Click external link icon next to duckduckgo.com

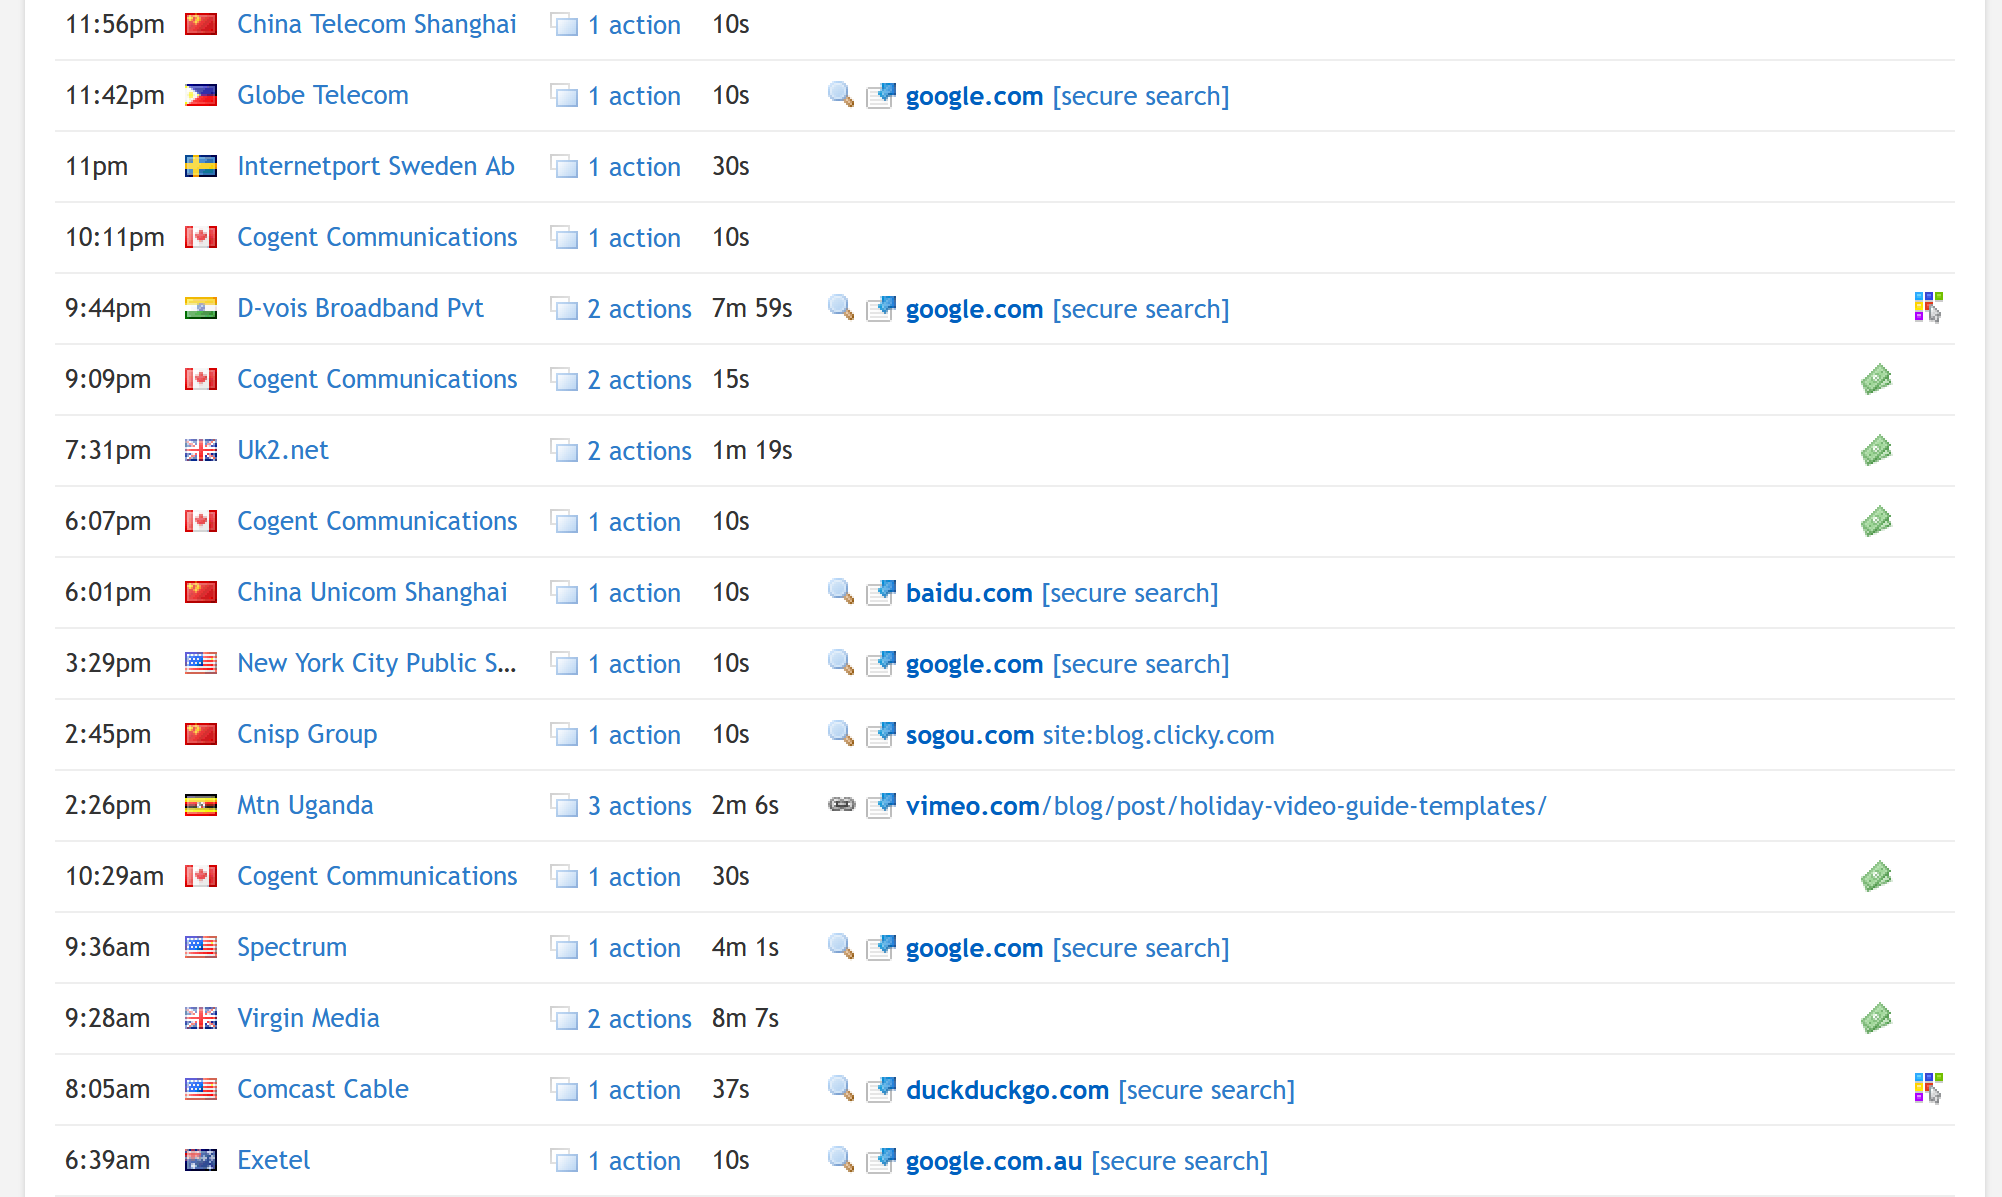point(881,1089)
